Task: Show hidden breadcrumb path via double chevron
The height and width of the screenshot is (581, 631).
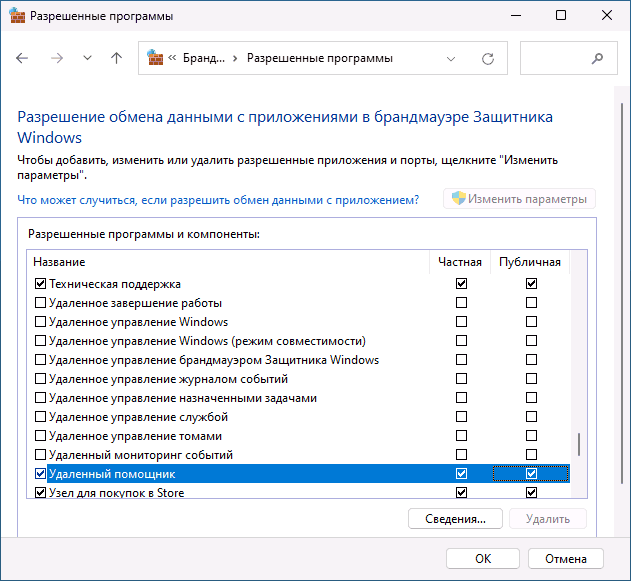Action: 172,58
